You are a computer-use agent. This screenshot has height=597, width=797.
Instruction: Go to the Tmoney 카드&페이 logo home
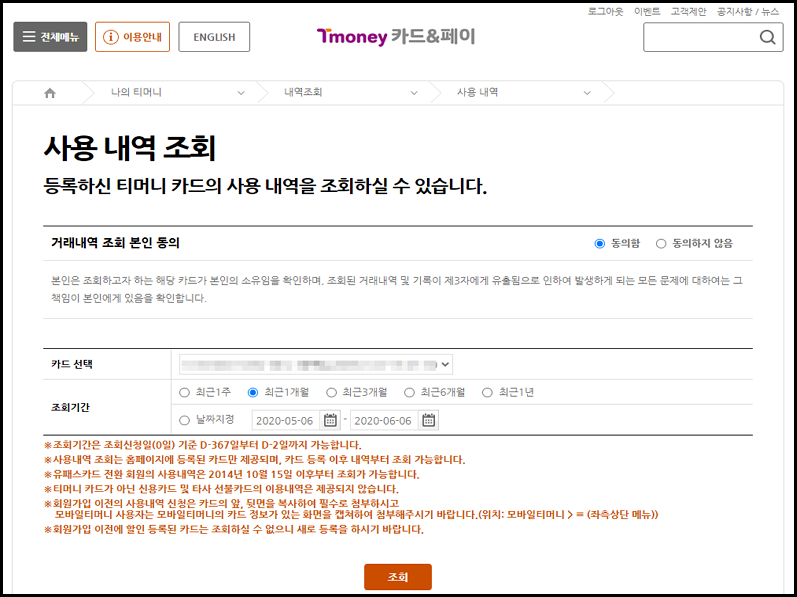[x=396, y=37]
